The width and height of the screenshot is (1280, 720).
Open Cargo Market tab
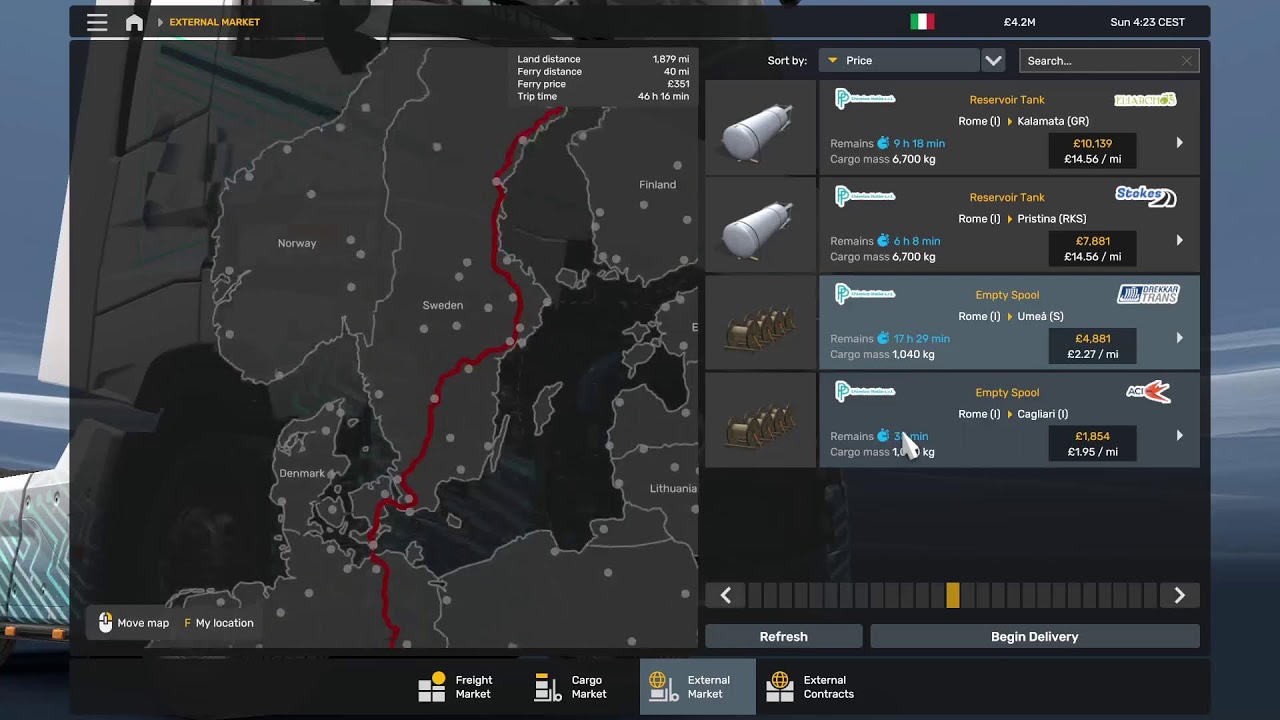coord(571,687)
